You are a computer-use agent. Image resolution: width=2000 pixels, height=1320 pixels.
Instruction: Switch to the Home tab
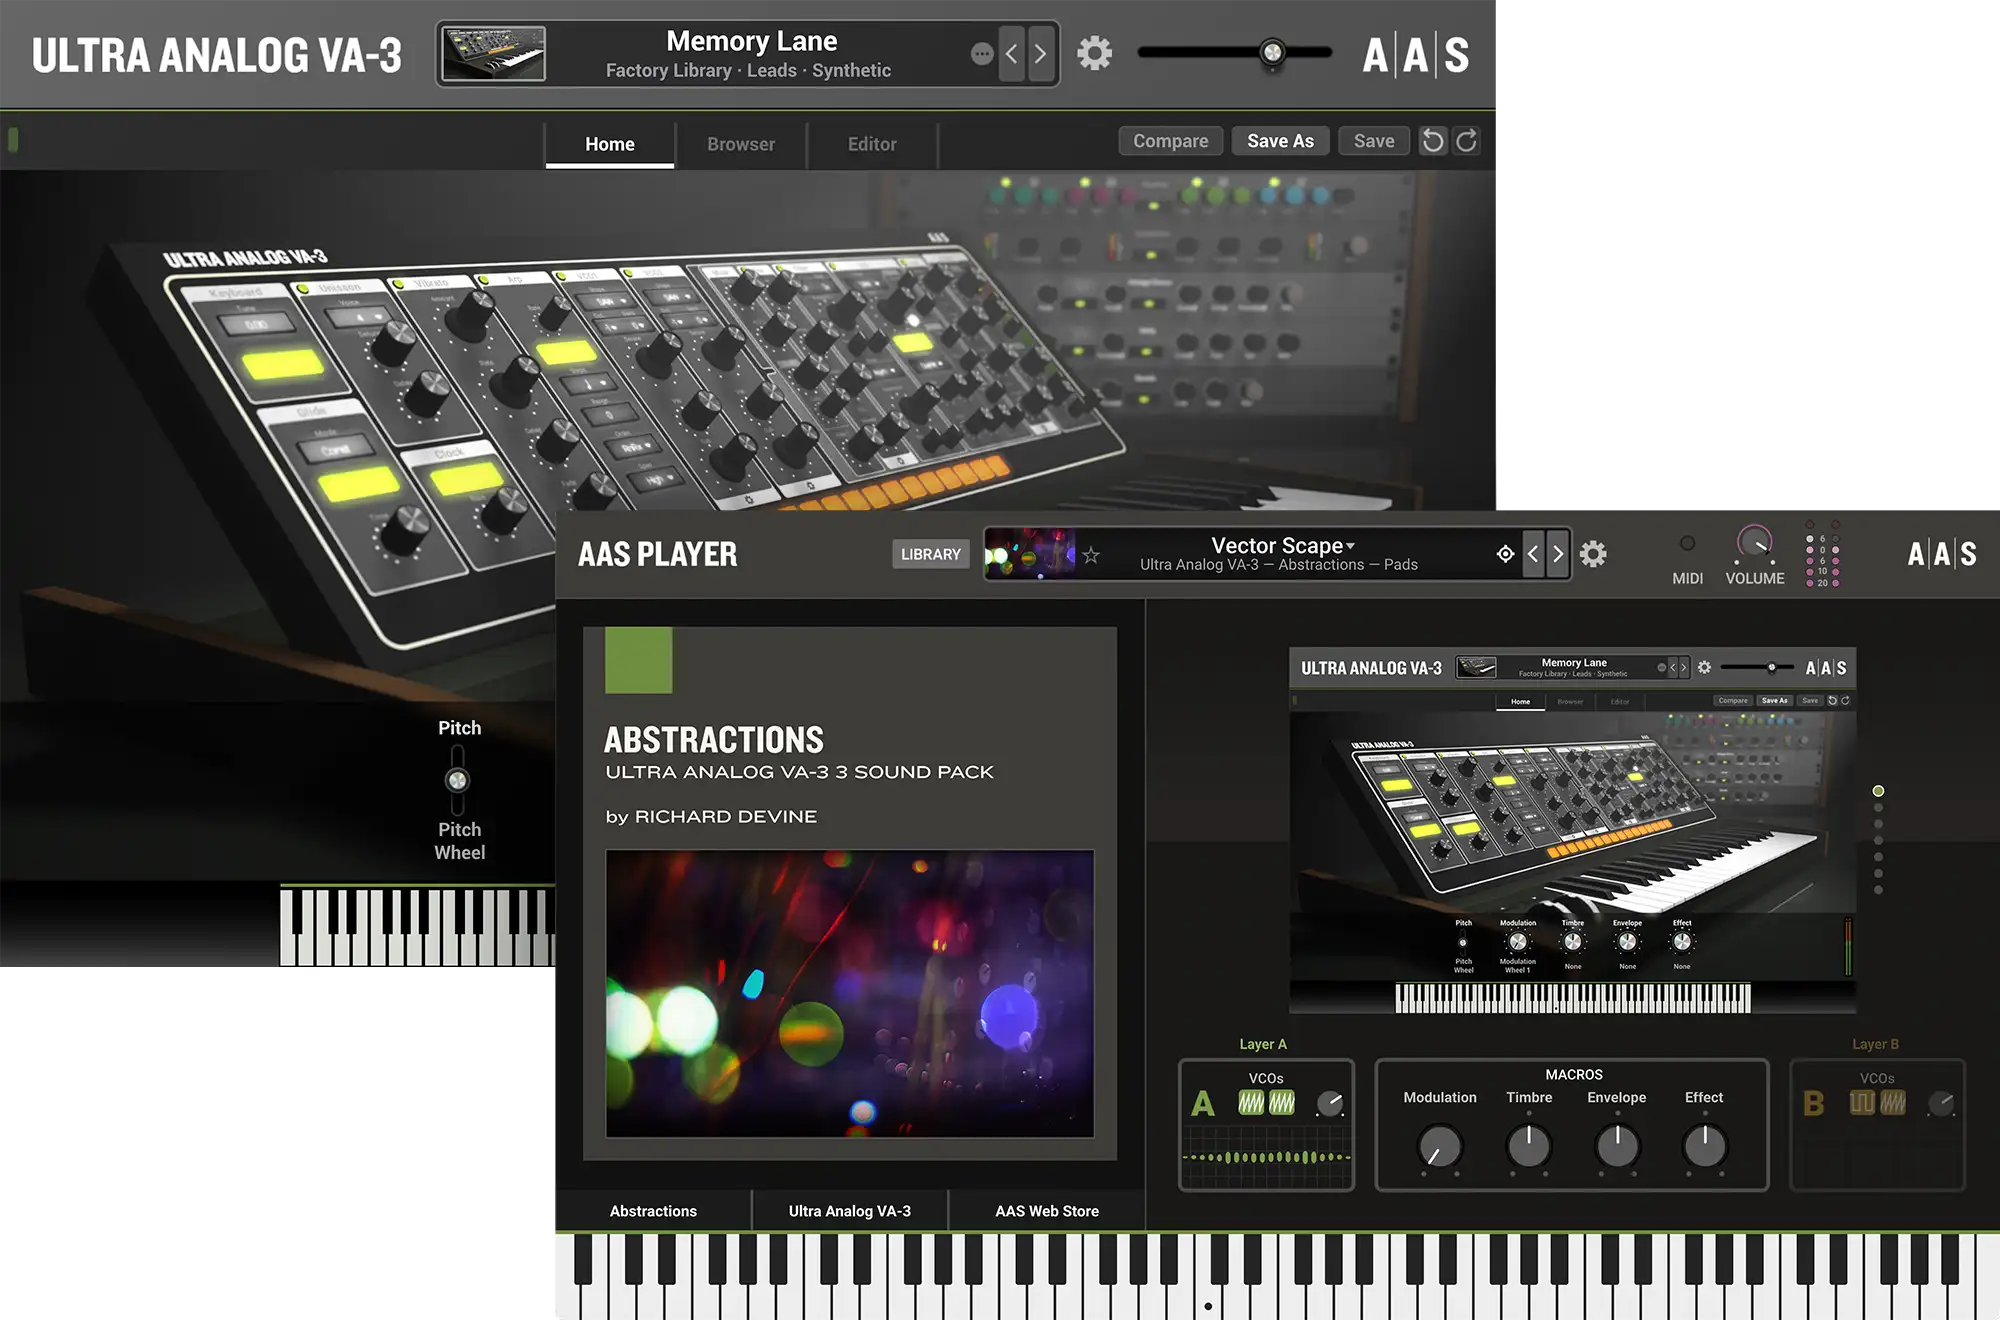click(x=610, y=144)
